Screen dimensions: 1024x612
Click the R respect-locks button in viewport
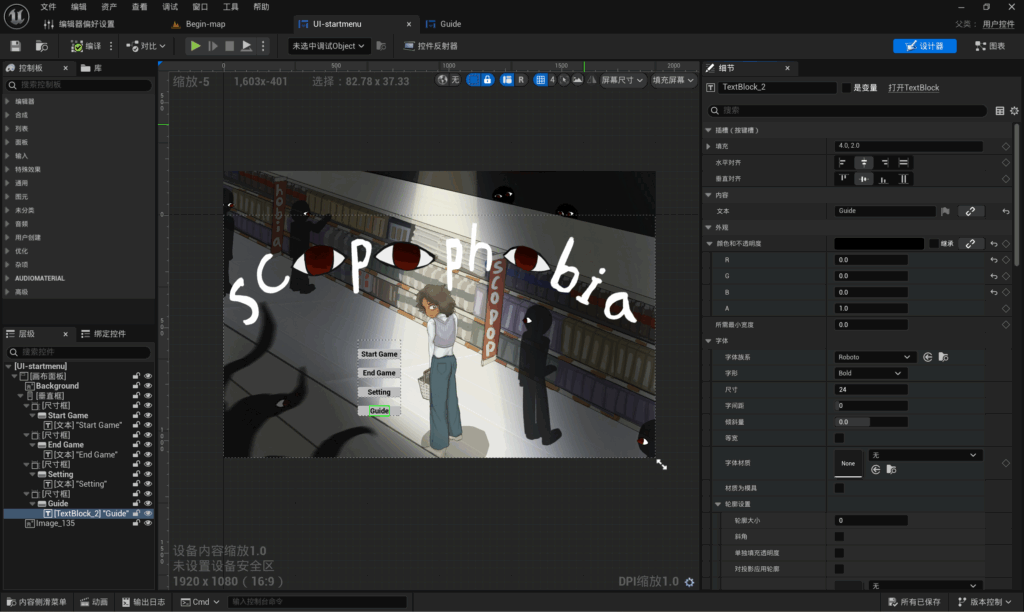(520, 80)
